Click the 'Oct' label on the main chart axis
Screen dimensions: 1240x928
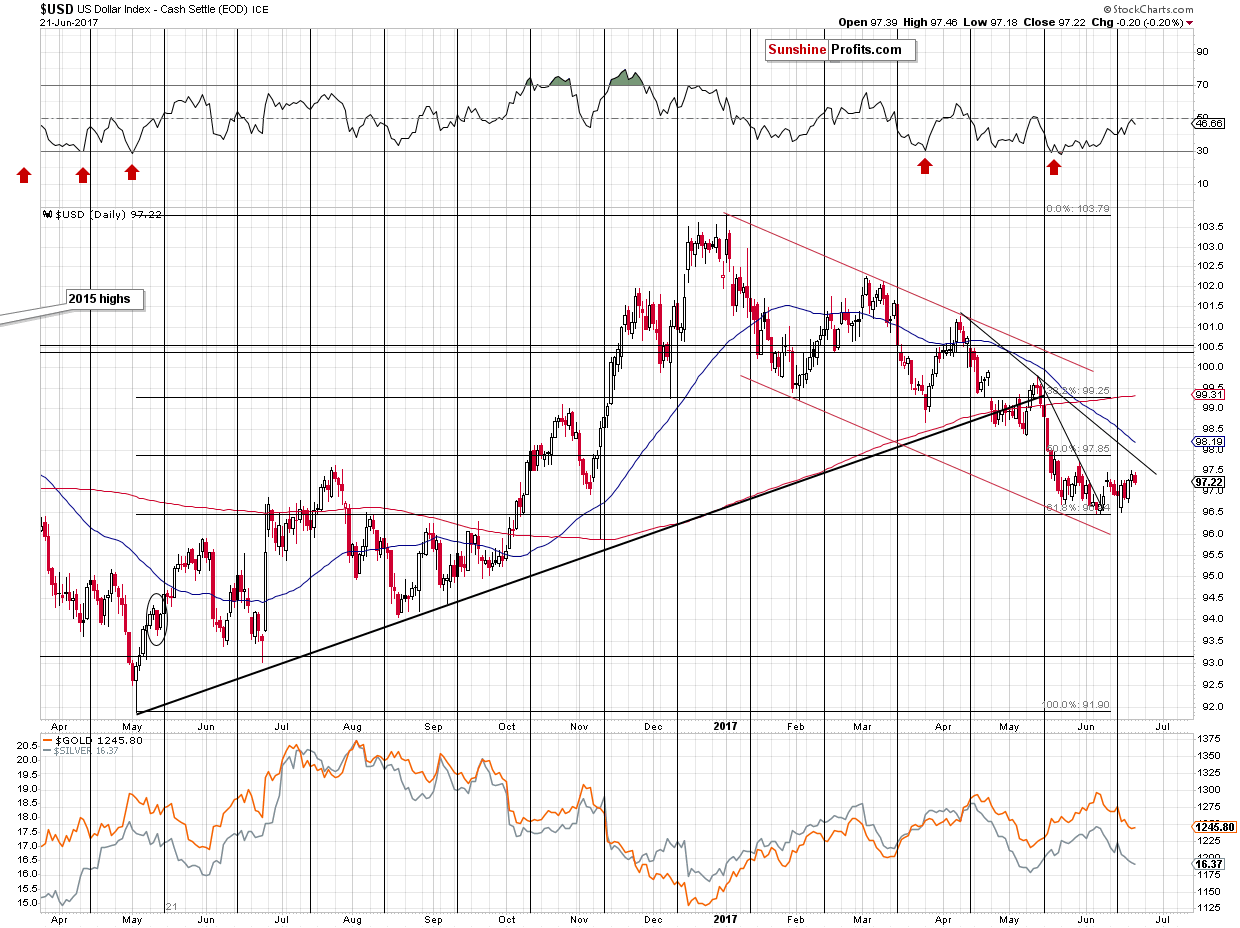pyautogui.click(x=506, y=726)
